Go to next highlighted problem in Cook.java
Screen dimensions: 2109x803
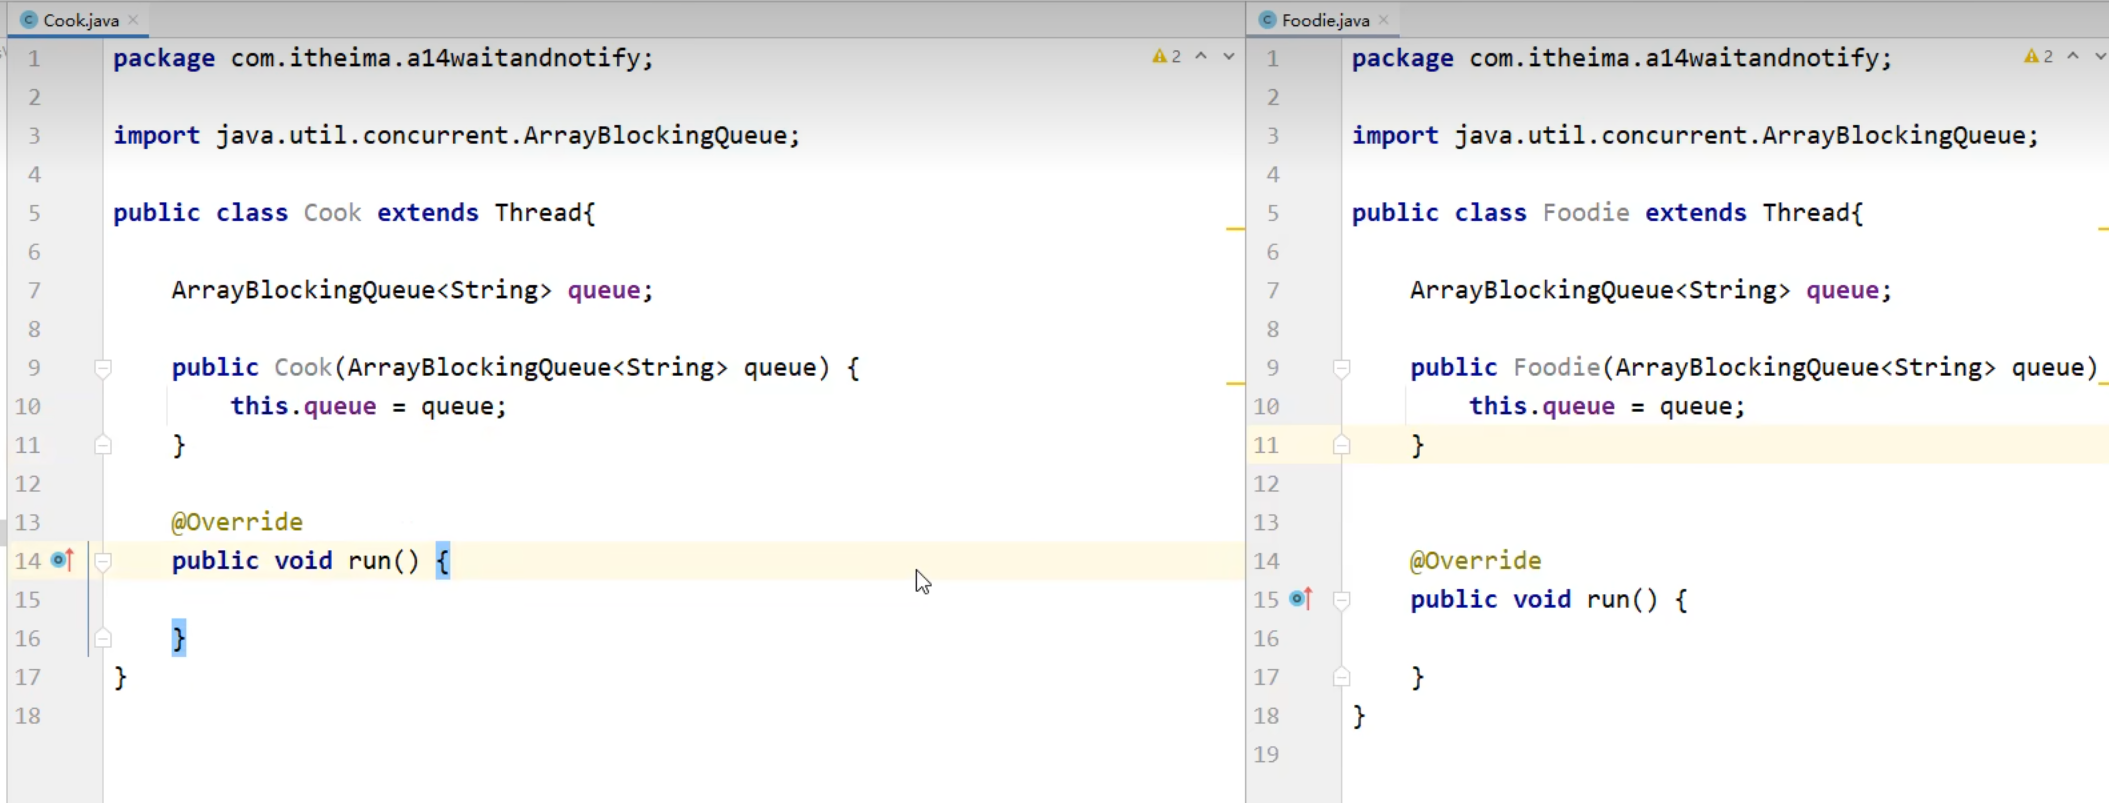[x=1229, y=57]
